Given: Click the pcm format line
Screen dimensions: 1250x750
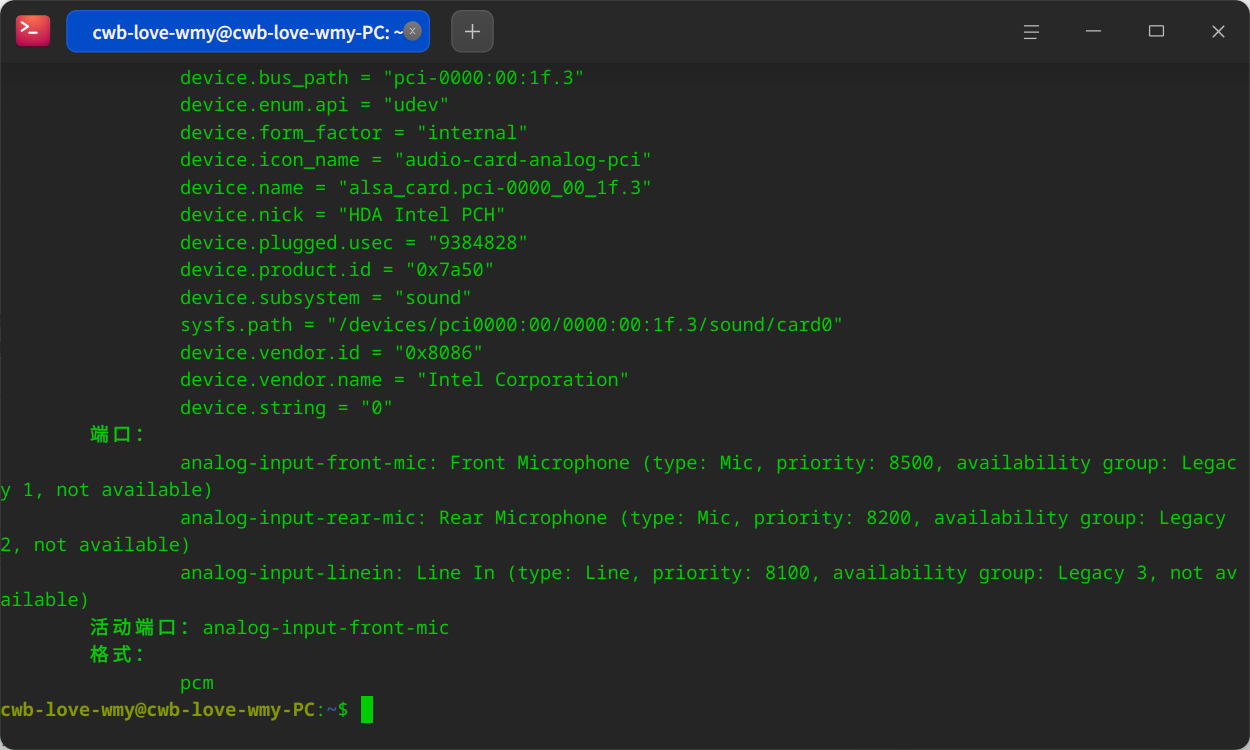Looking at the screenshot, I should [x=197, y=683].
